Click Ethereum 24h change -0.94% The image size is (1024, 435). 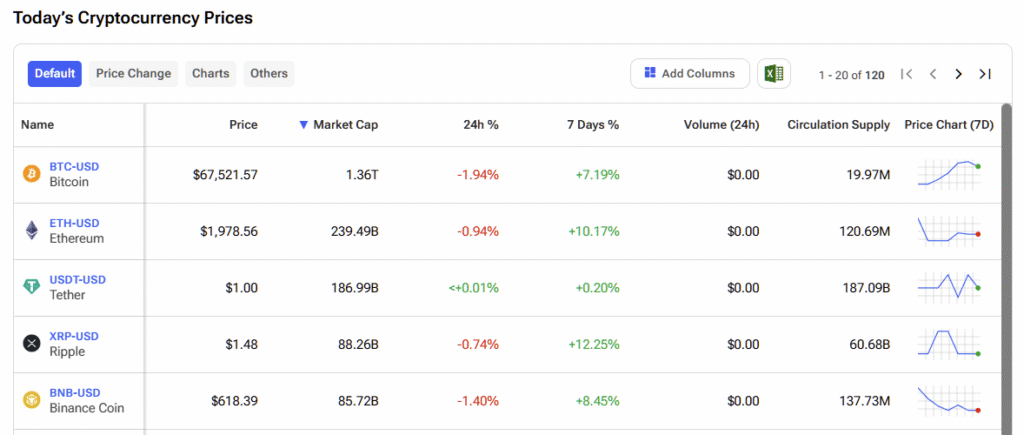tap(477, 231)
